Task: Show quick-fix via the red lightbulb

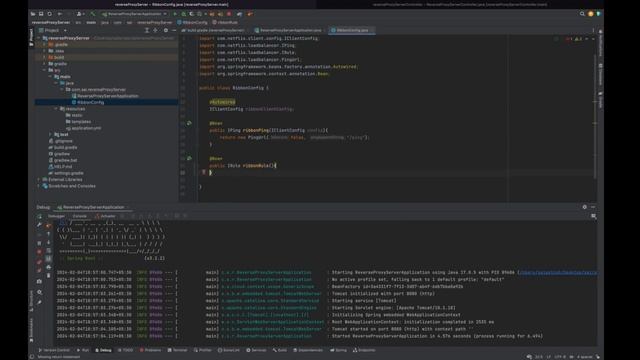Action: coord(204,172)
